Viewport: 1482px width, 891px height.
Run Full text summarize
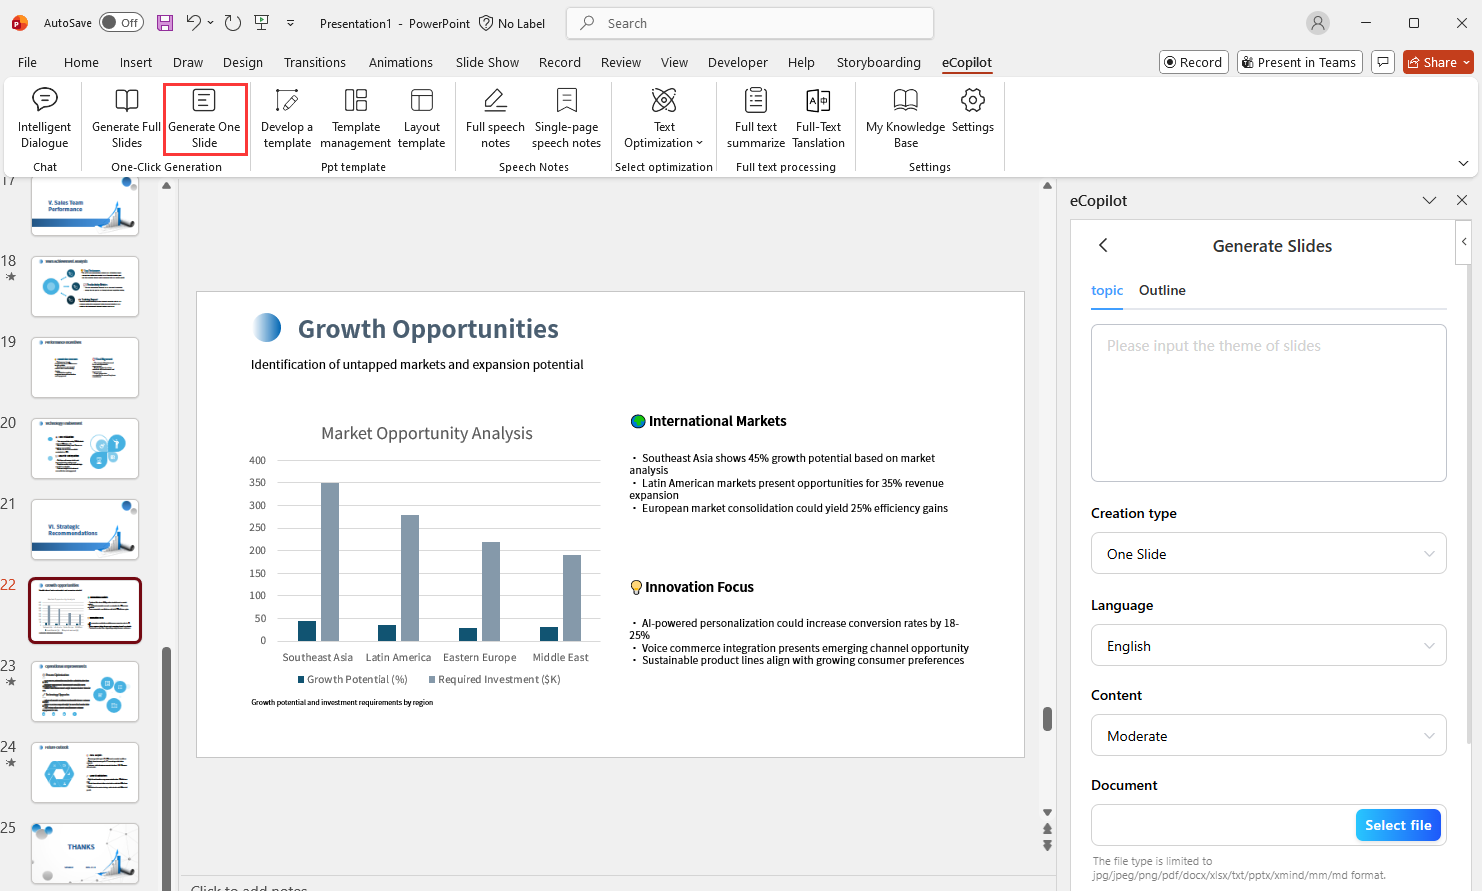(755, 118)
